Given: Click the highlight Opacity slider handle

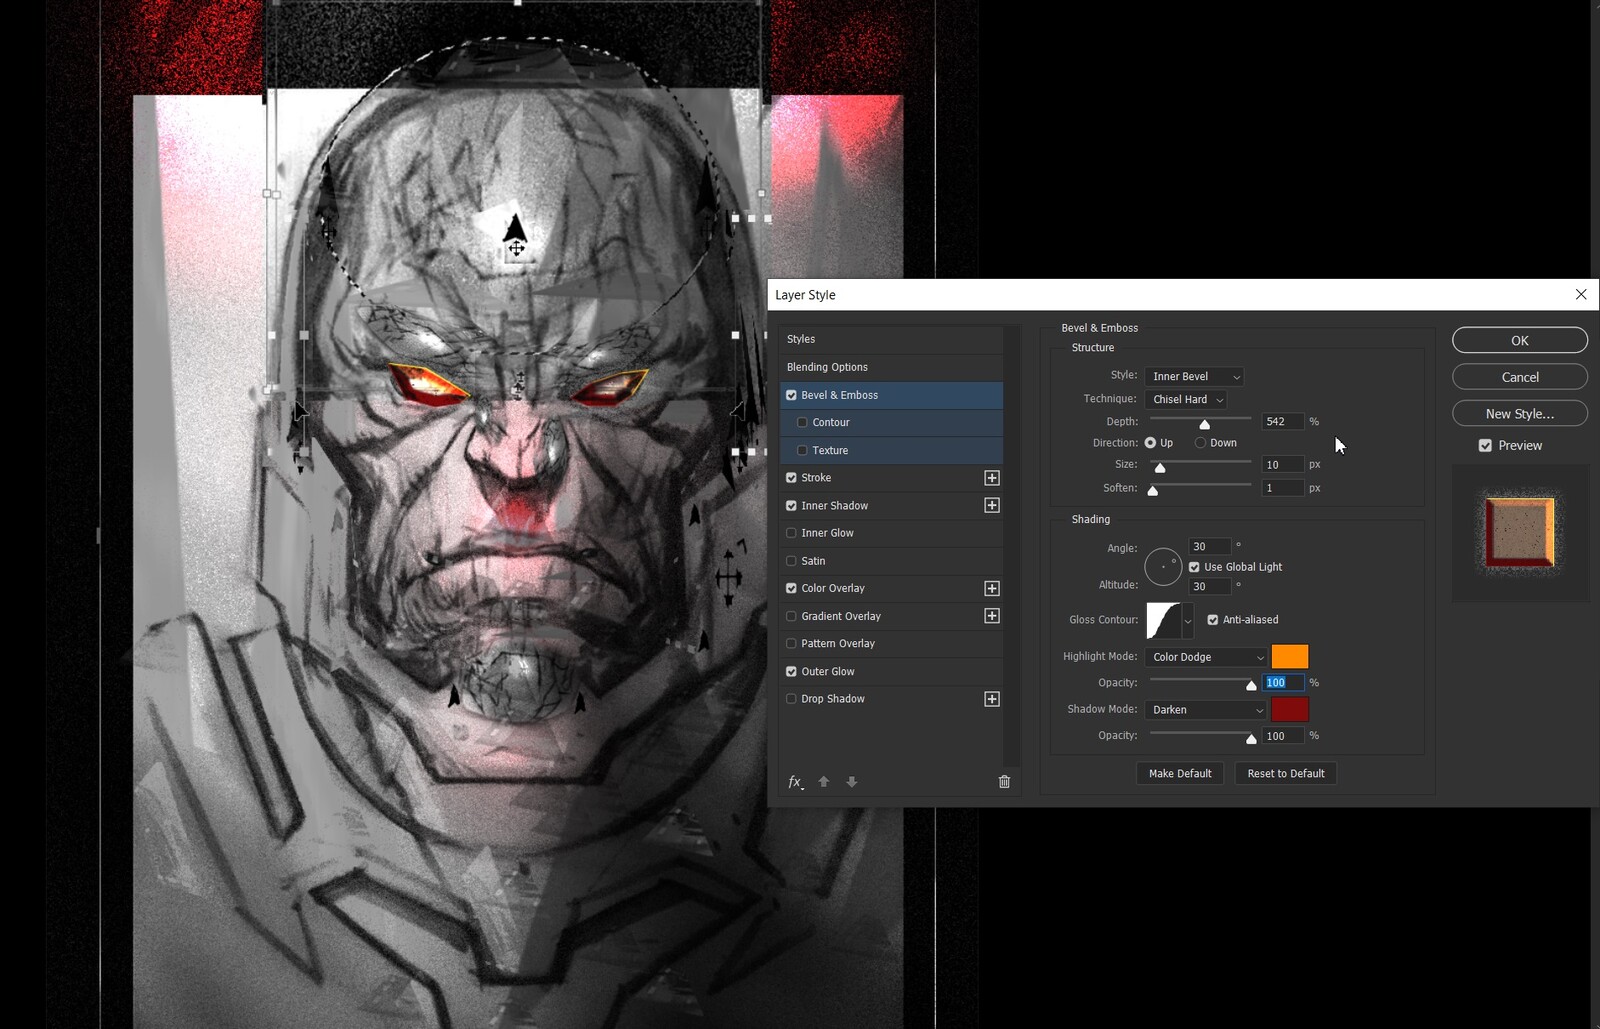Looking at the screenshot, I should 1251,686.
